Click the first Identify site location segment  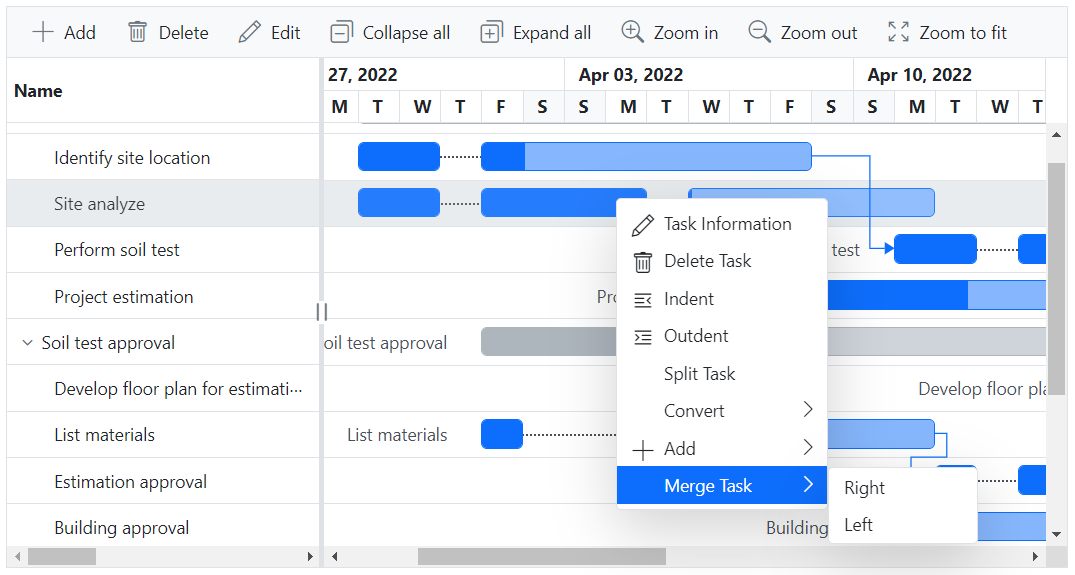point(399,156)
